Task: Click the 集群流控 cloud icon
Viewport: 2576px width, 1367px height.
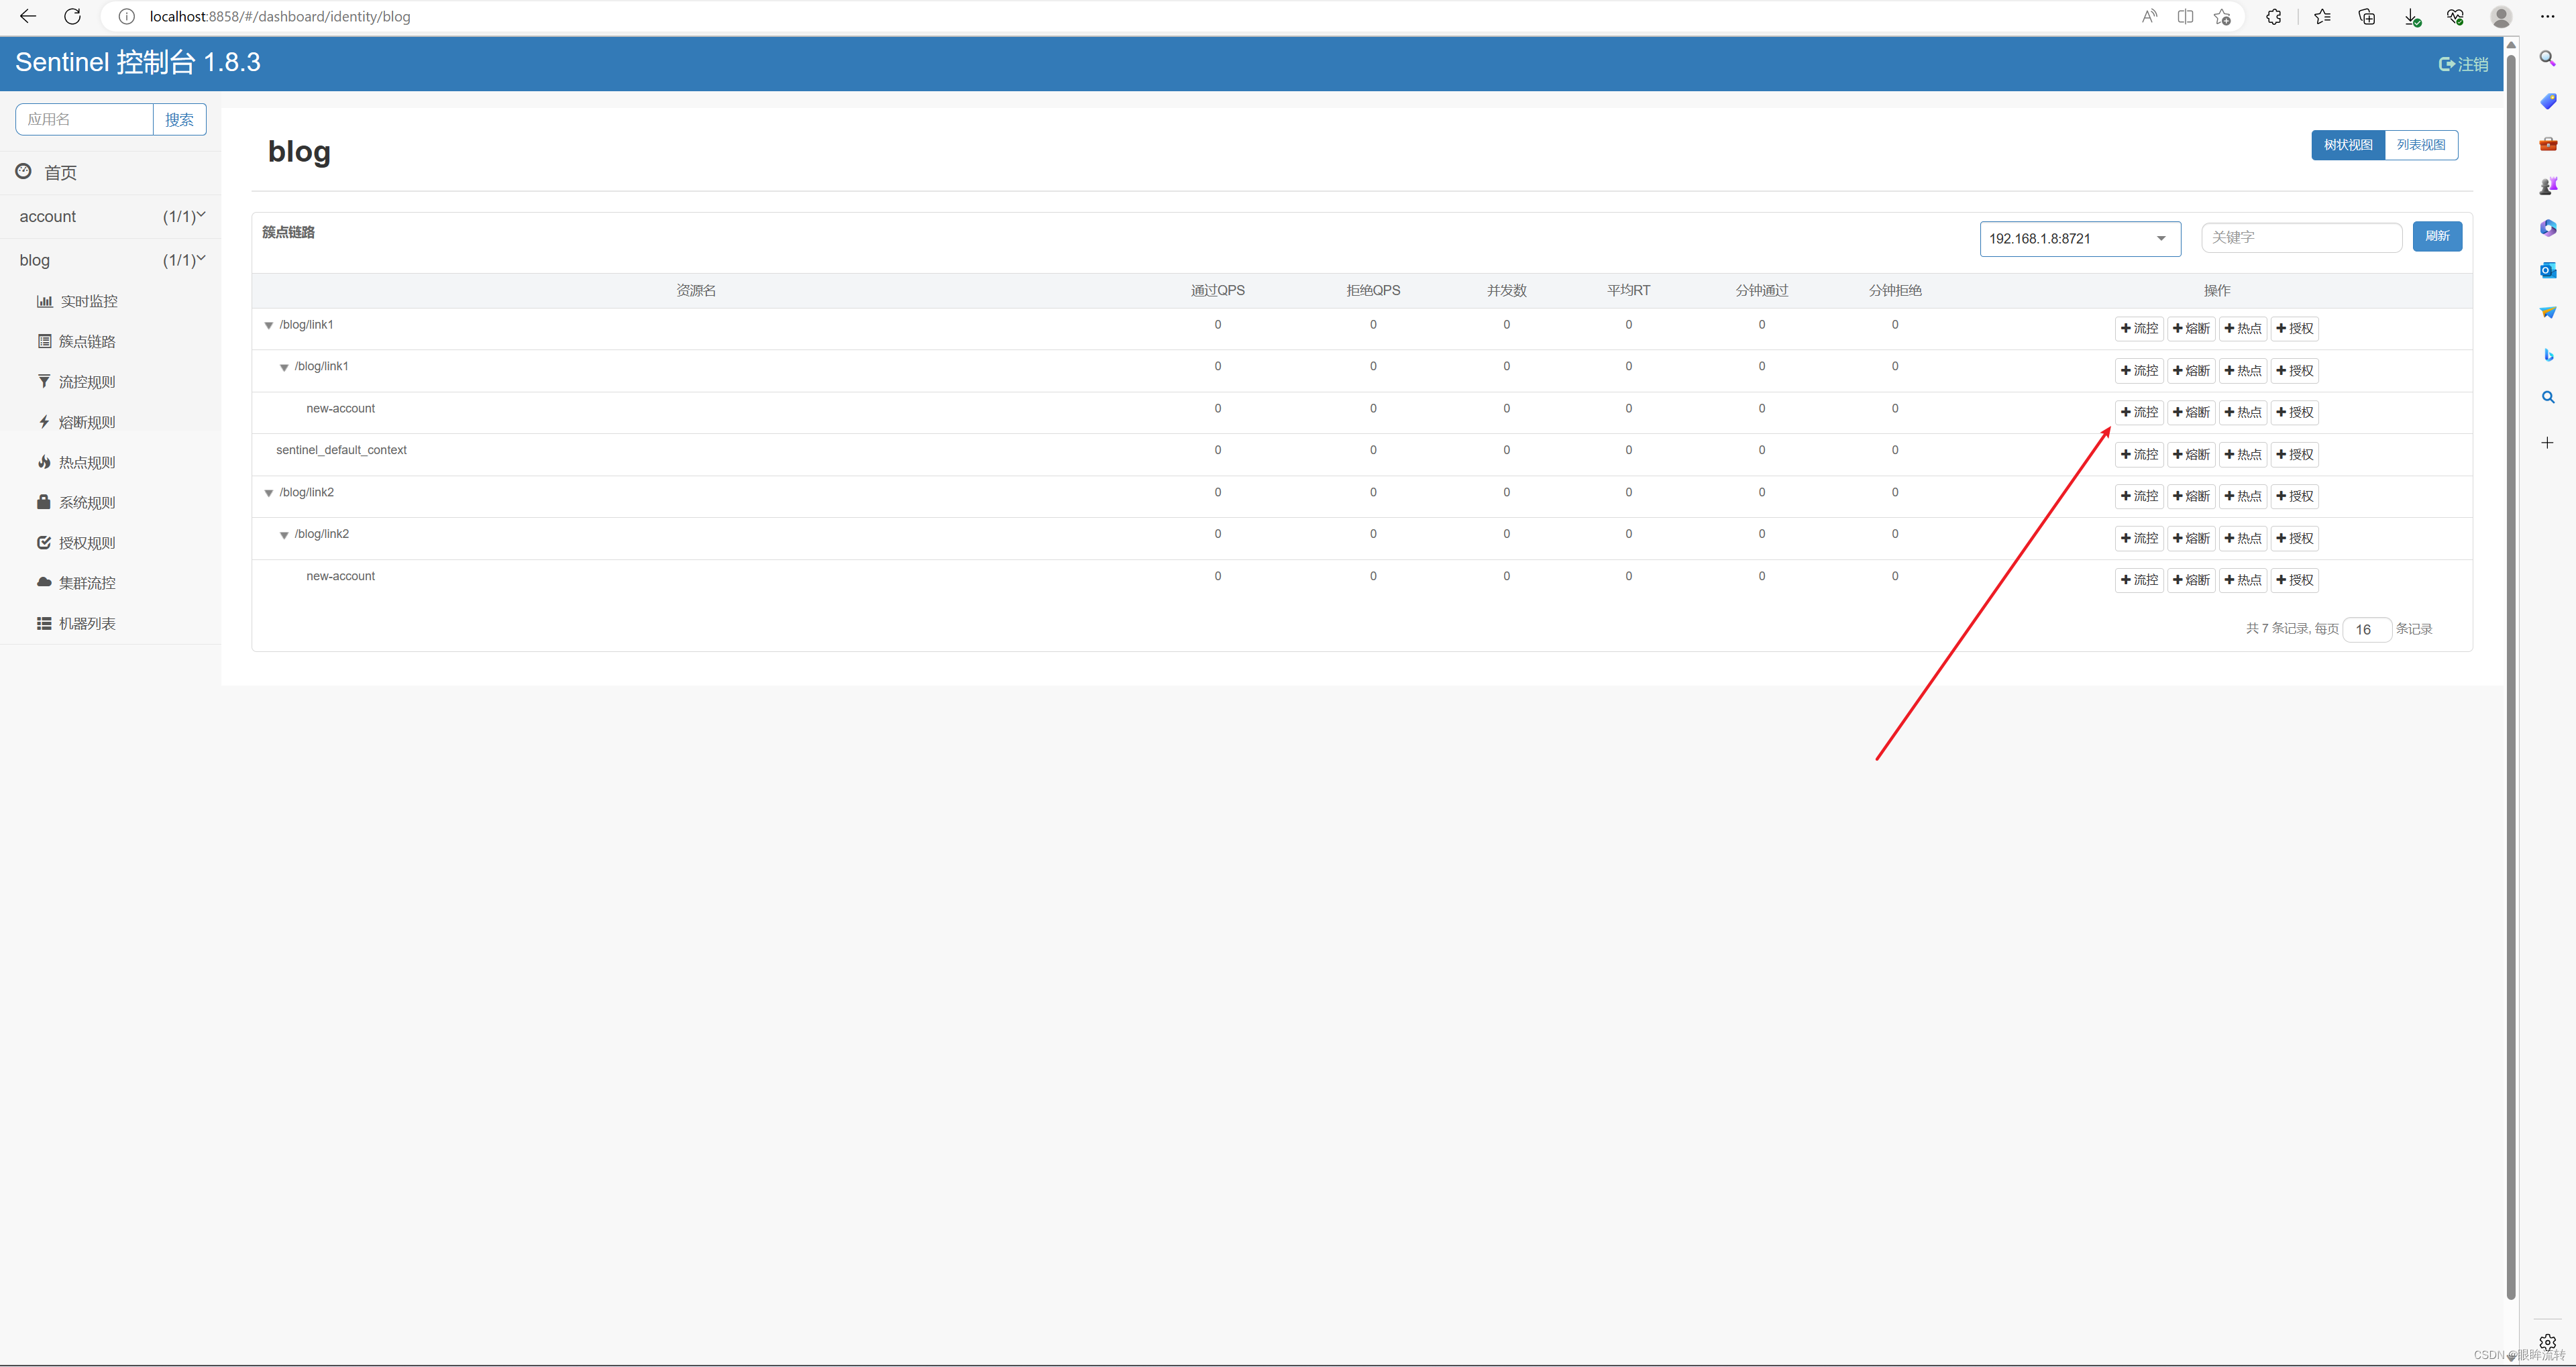Action: pos(44,582)
